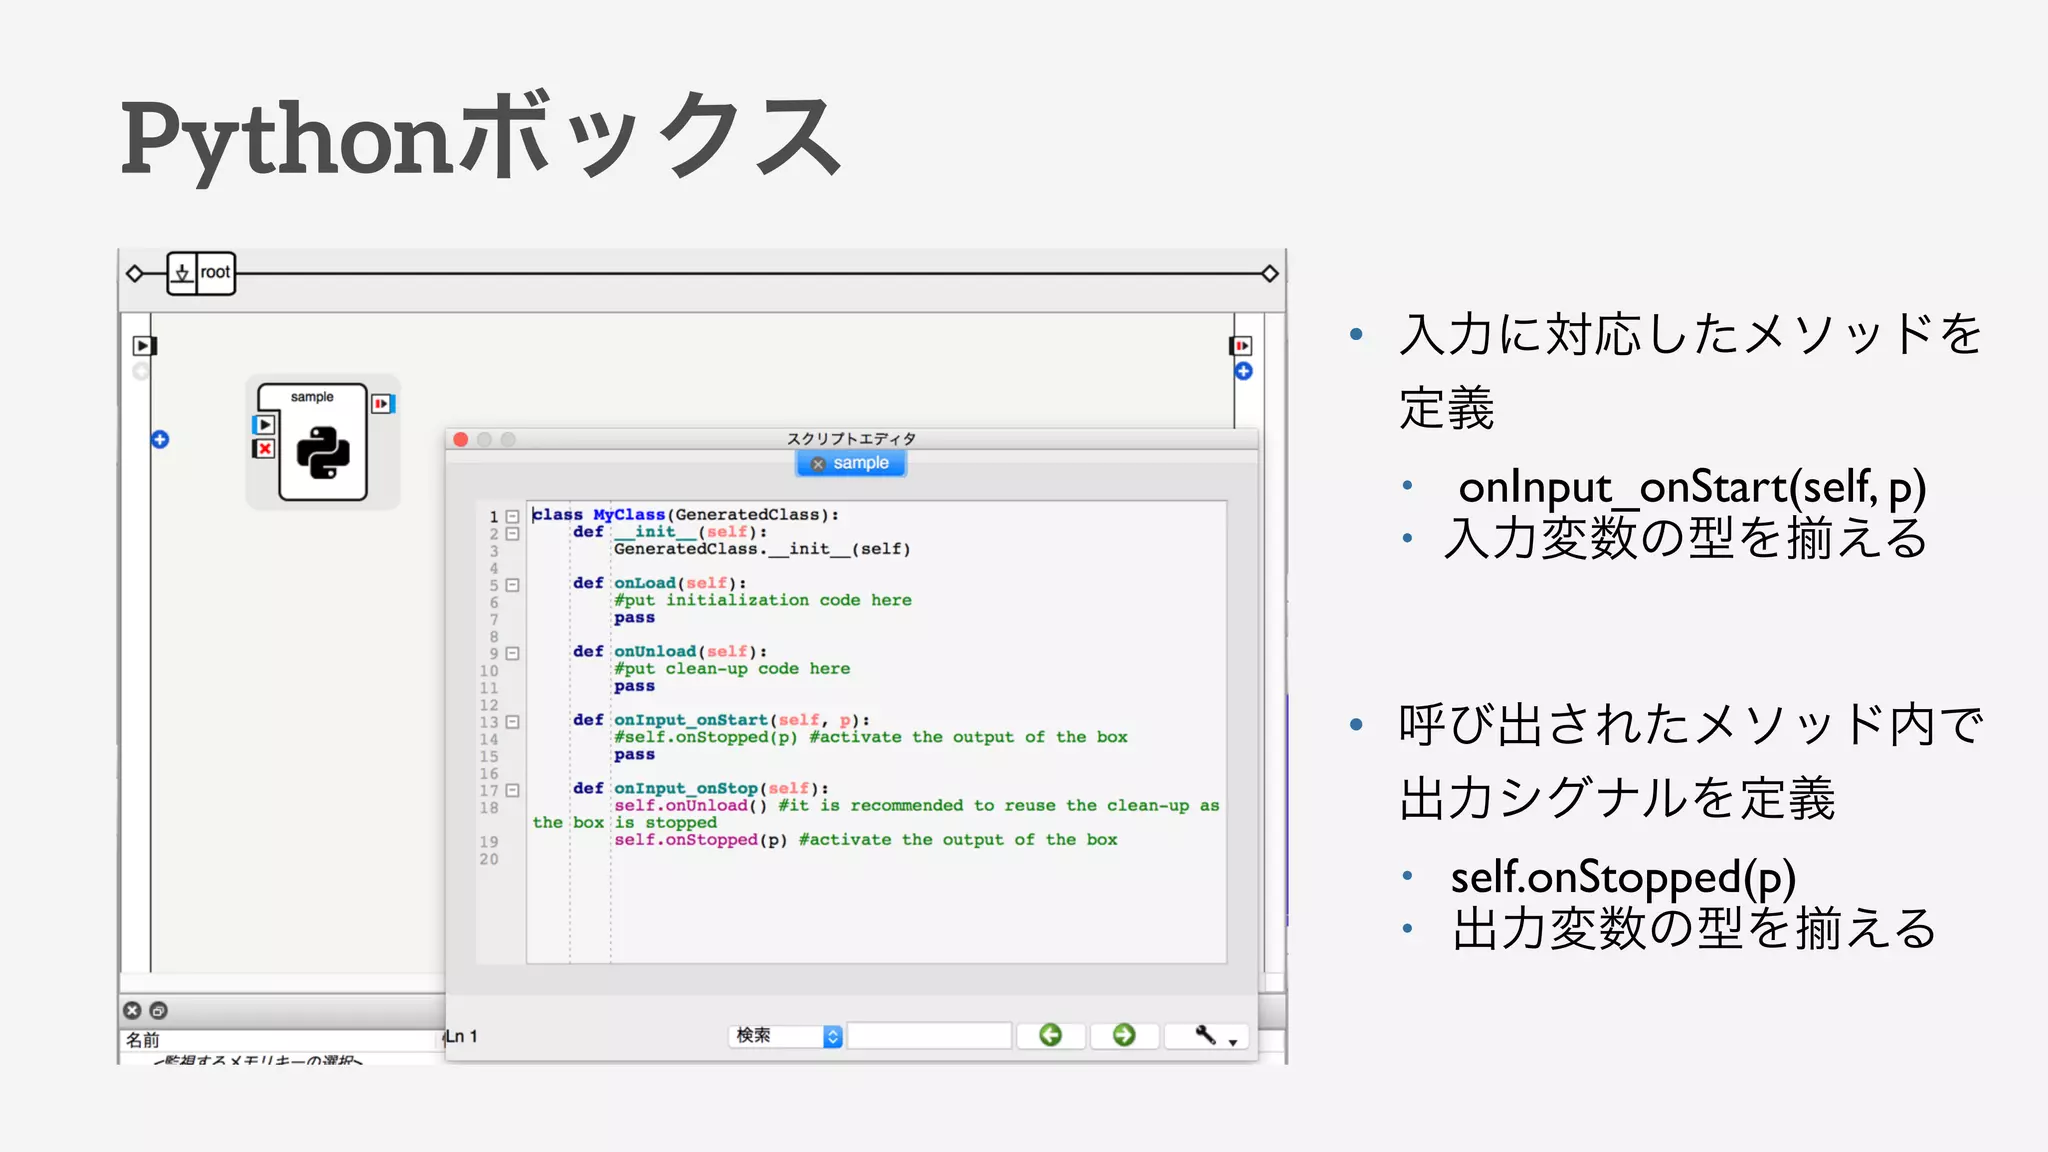Click the Pythonボックス slide title
This screenshot has height=1152, width=2048.
click(481, 138)
